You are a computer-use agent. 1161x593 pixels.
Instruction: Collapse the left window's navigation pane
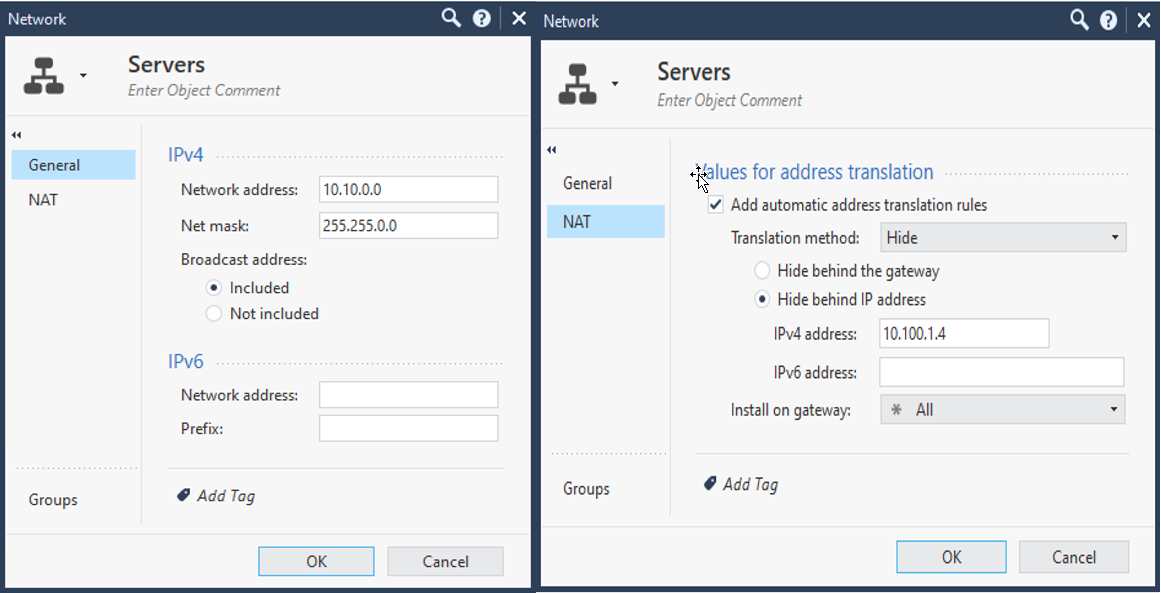[x=16, y=135]
